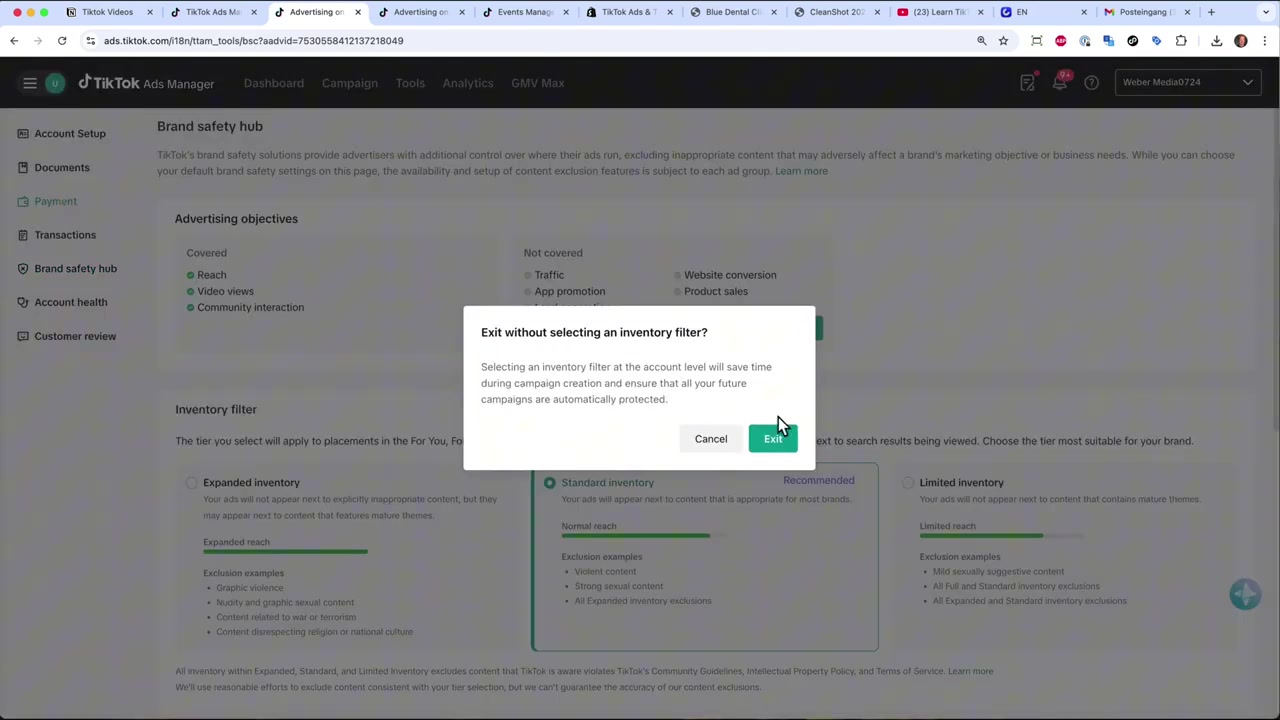The height and width of the screenshot is (720, 1280).
Task: Open Account Setup in the sidebar
Action: point(70,134)
